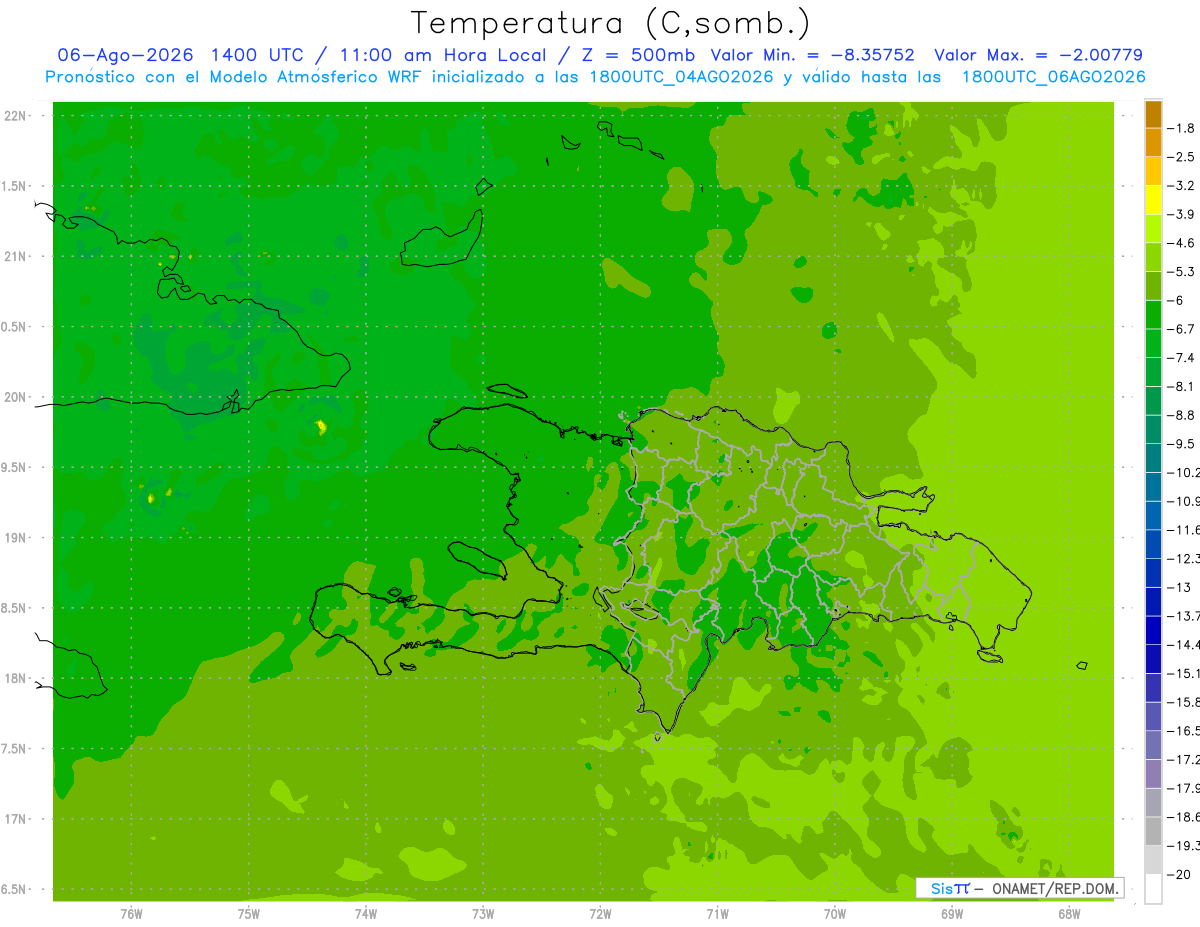Click the "20N" latitude axis label
1200x927 pixels.
point(16,398)
